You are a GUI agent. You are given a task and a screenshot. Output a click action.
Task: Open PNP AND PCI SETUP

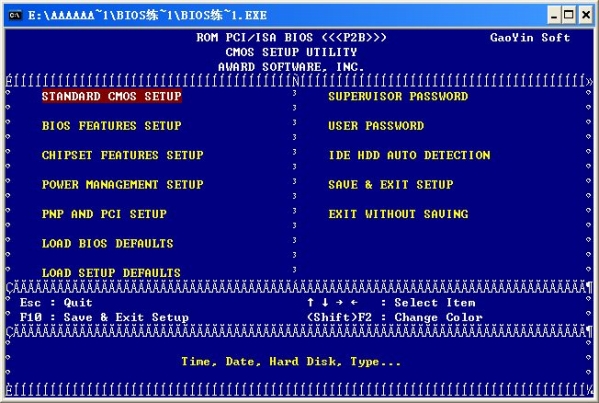tap(104, 214)
